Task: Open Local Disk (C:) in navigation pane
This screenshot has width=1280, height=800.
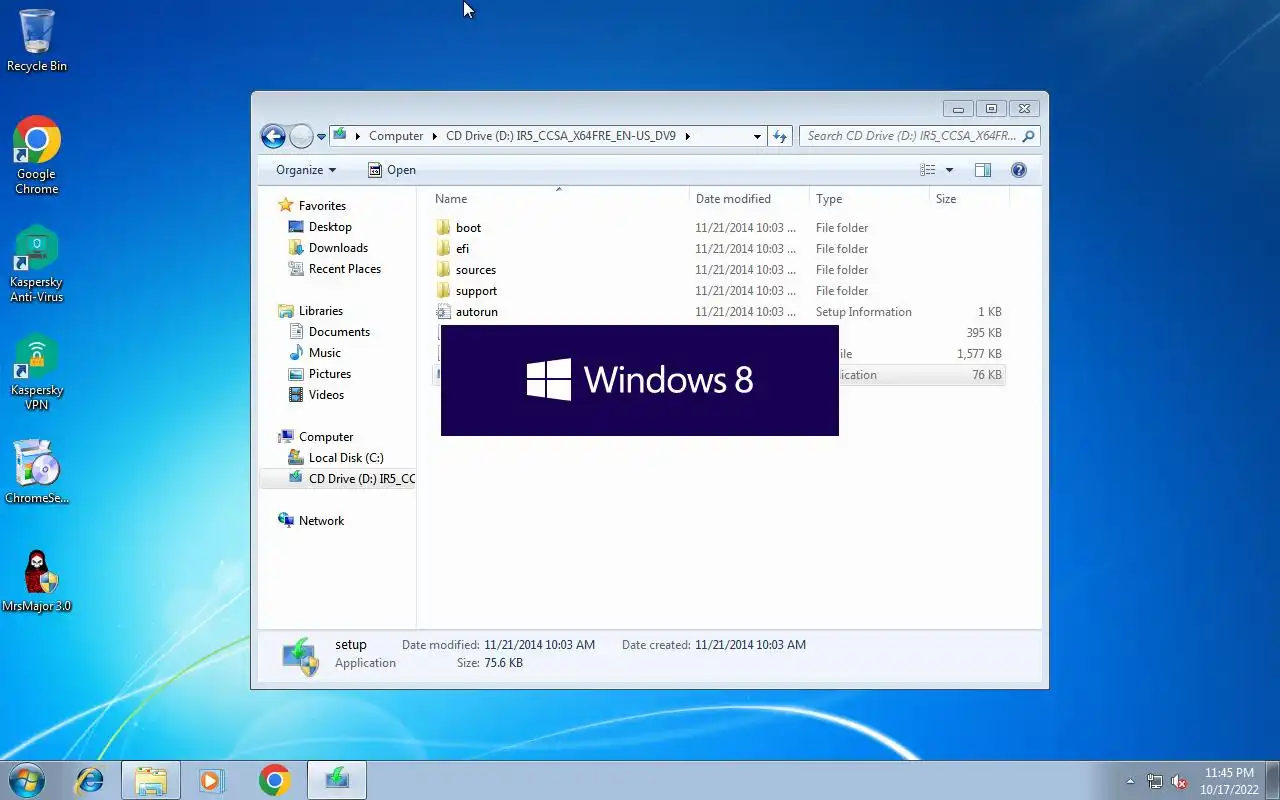Action: click(346, 458)
